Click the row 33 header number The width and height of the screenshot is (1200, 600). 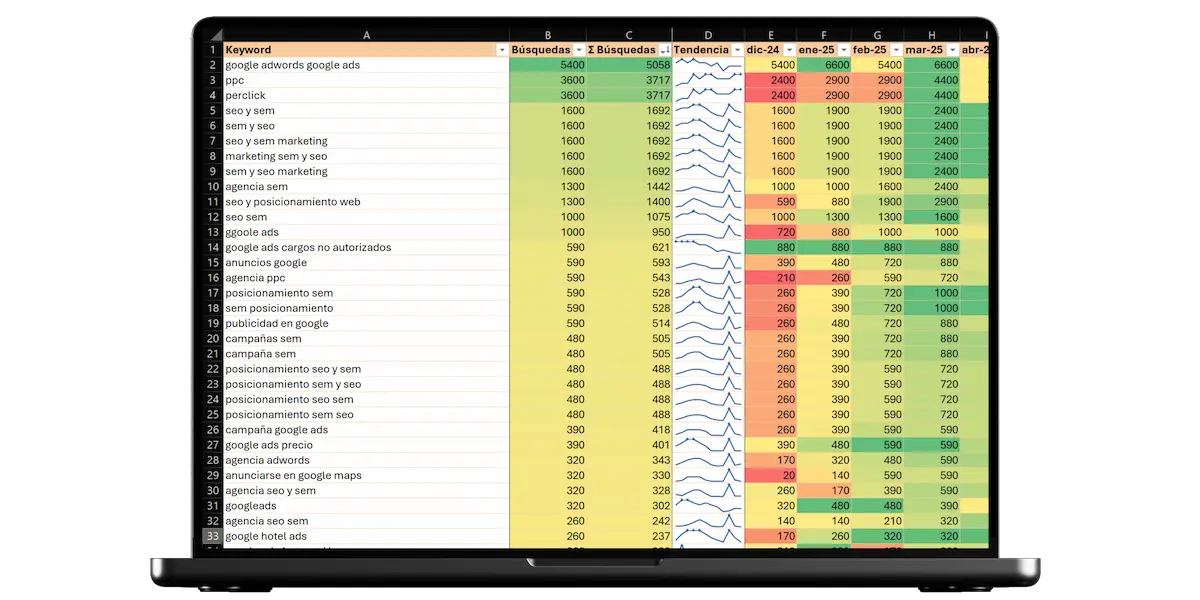point(212,536)
